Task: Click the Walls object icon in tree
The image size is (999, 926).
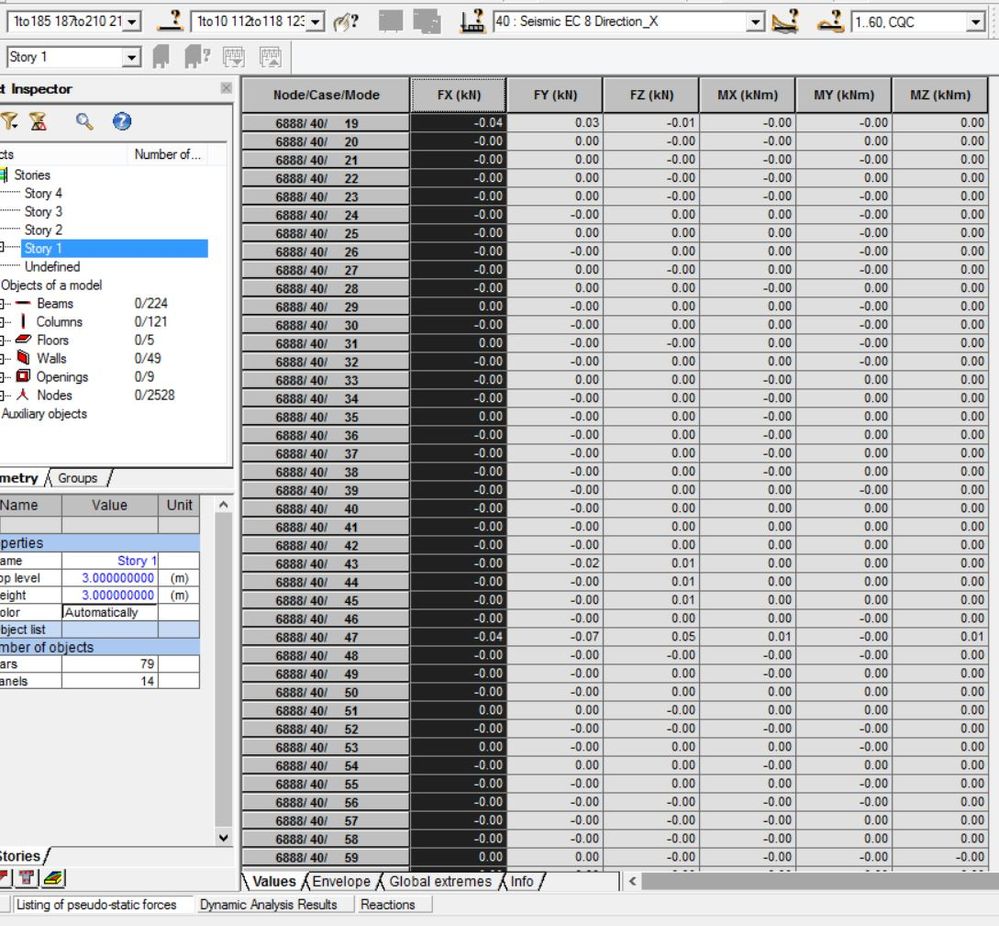Action: point(23,359)
